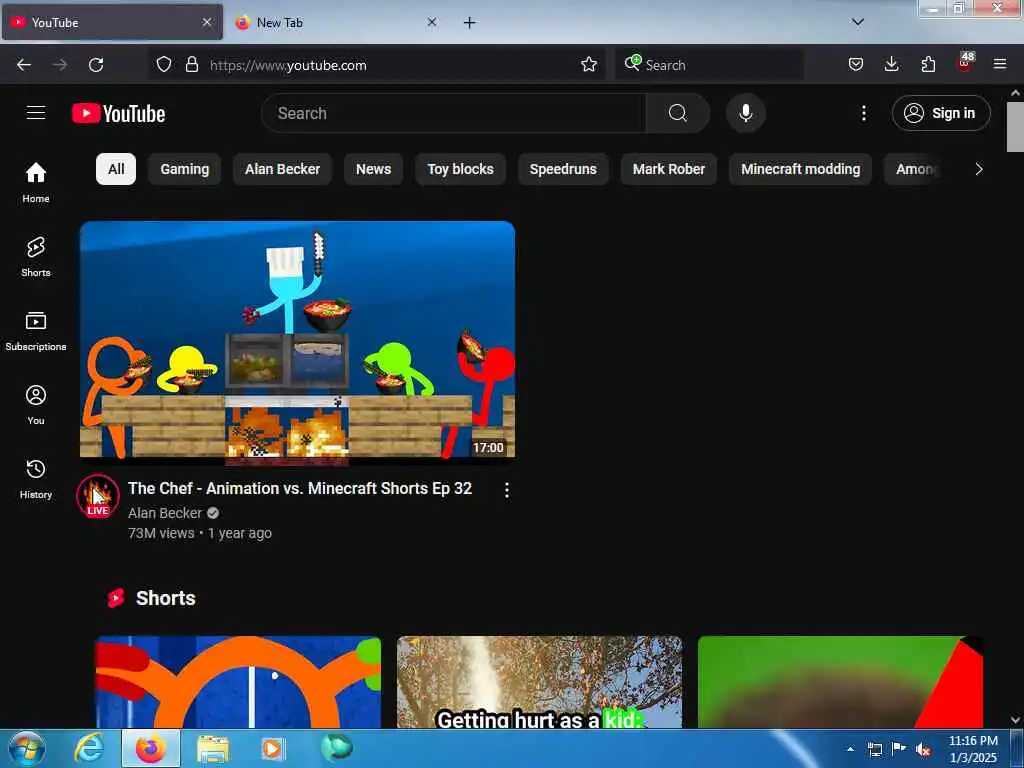Bookmark this page with the star icon
The image size is (1024, 768).
click(588, 65)
